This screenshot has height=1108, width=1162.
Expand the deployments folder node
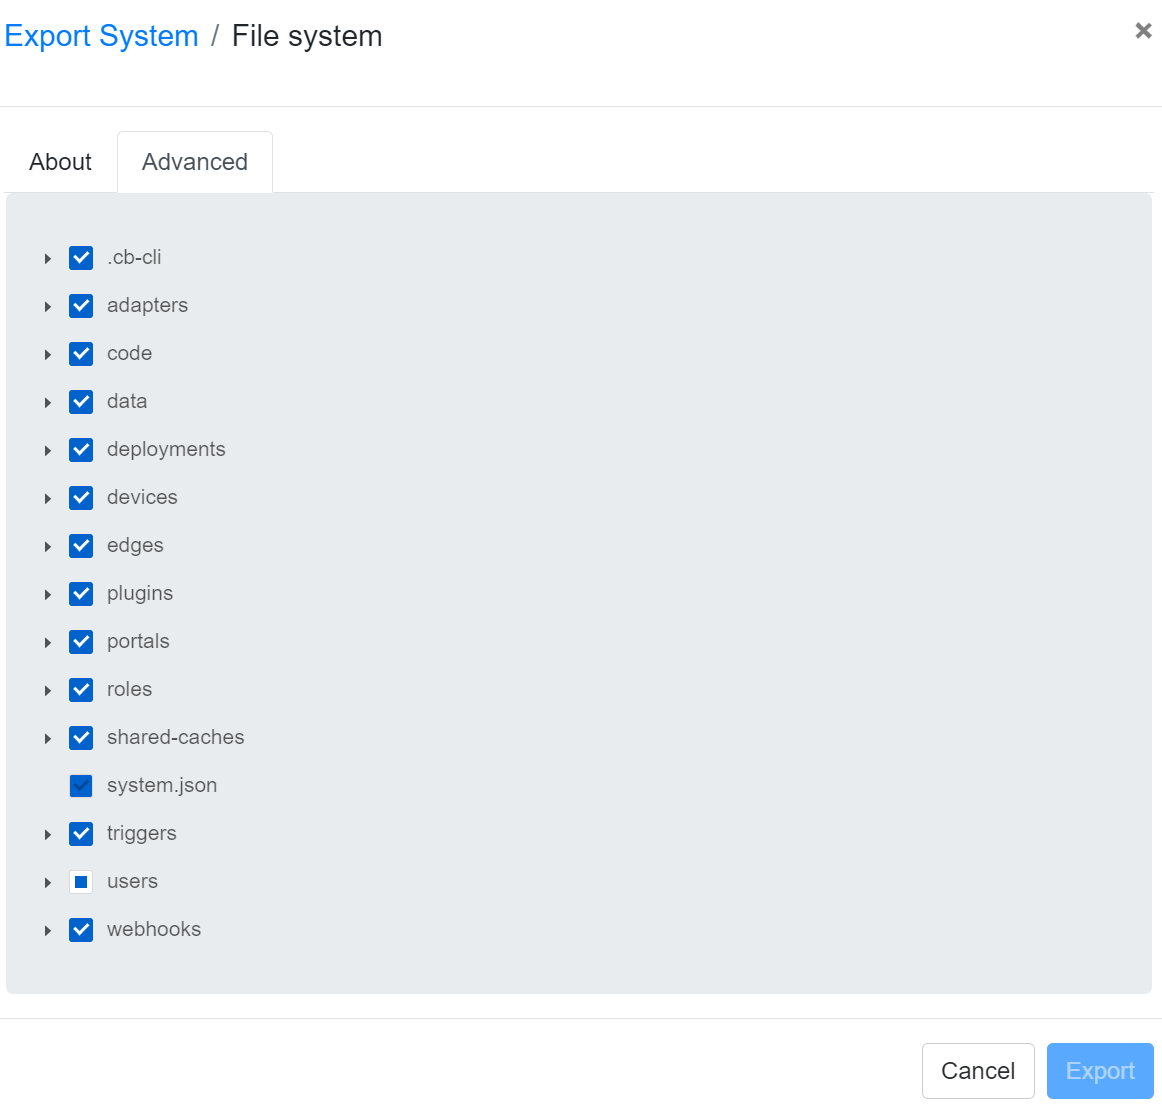click(x=47, y=451)
